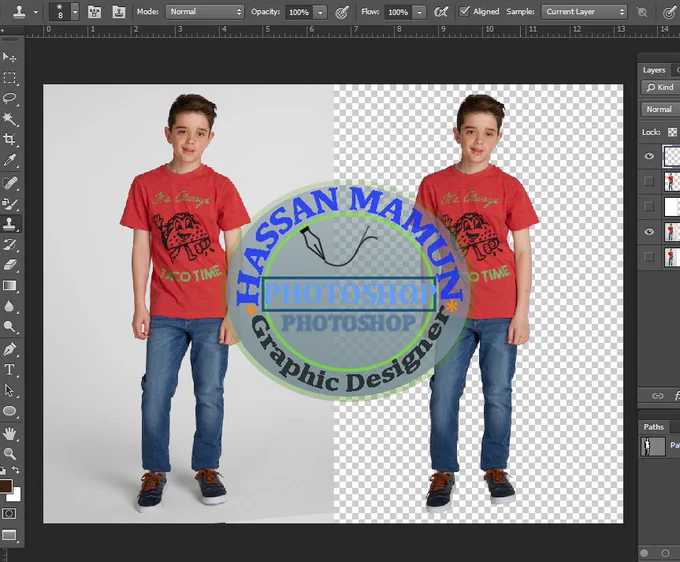Select the Move tool
The width and height of the screenshot is (680, 562).
(x=10, y=57)
